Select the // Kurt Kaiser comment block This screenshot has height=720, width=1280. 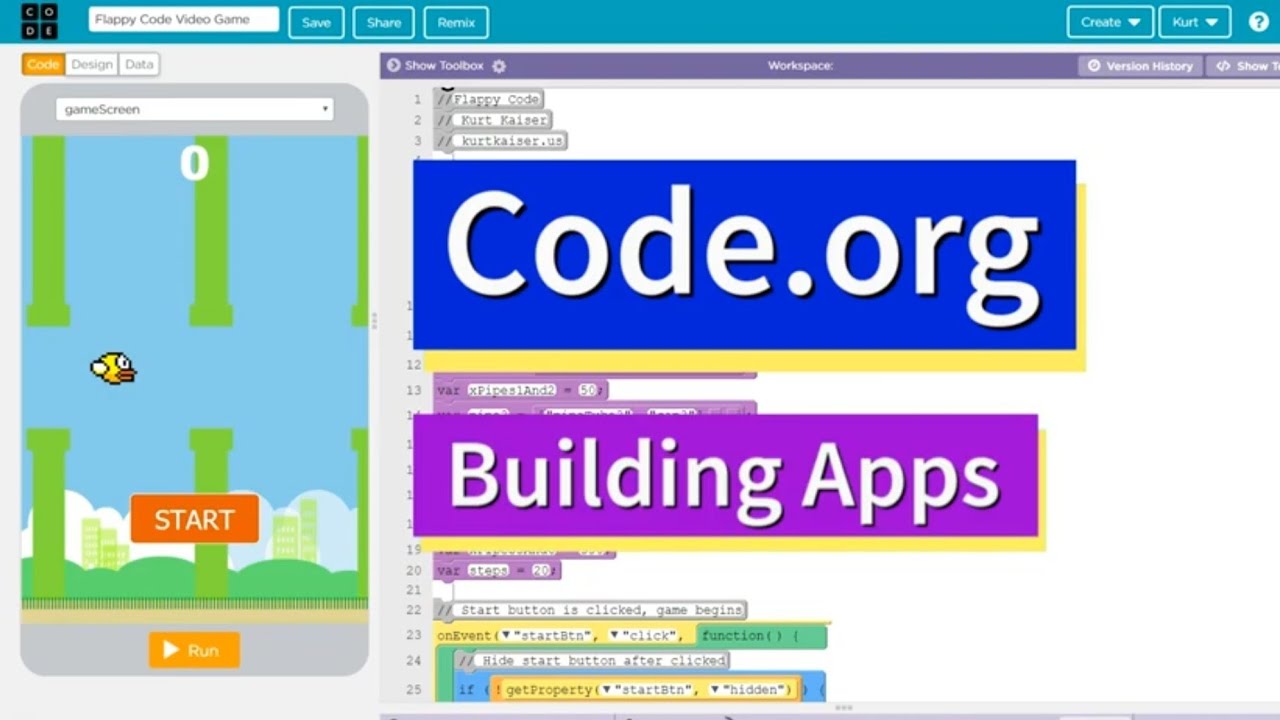tap(493, 120)
